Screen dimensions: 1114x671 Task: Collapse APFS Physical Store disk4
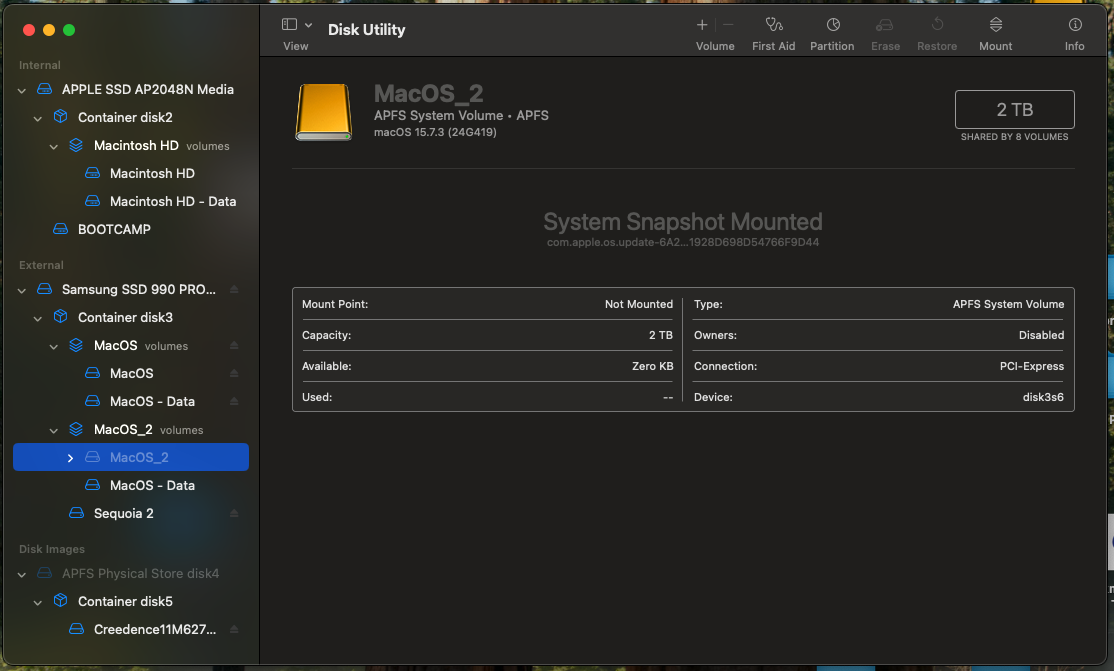[x=21, y=573]
